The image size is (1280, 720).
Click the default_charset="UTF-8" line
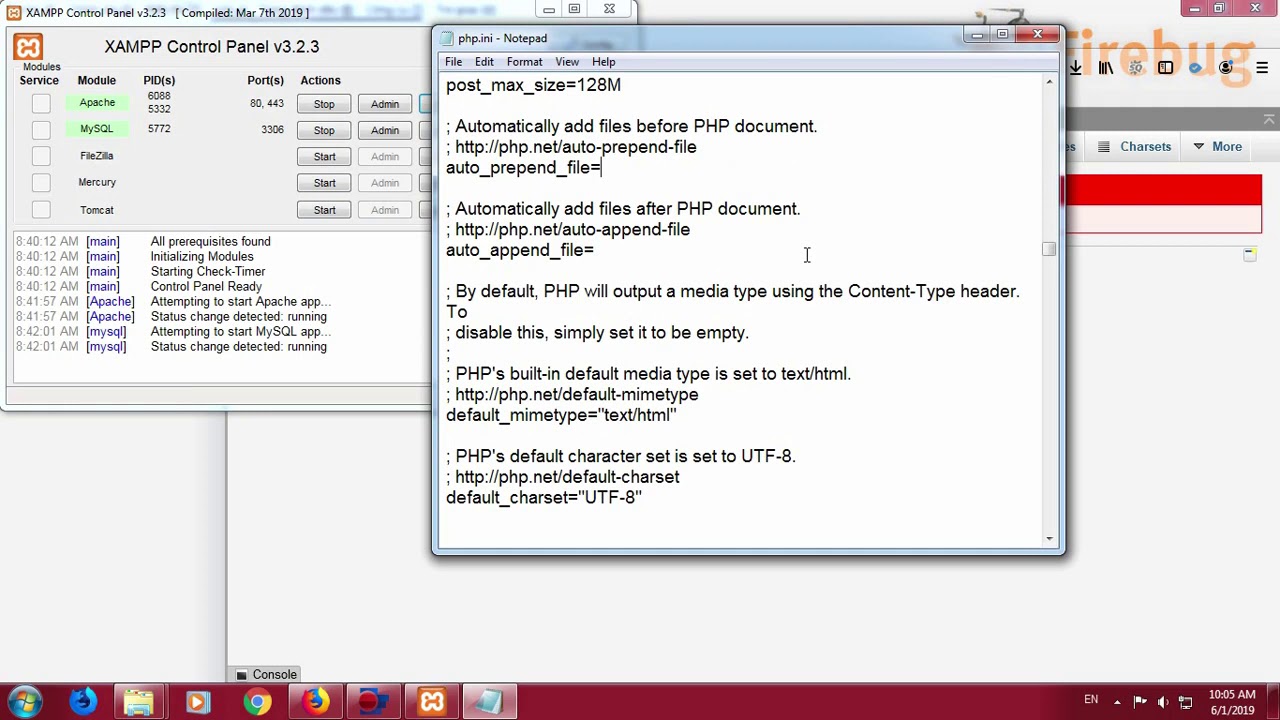pyautogui.click(x=544, y=498)
